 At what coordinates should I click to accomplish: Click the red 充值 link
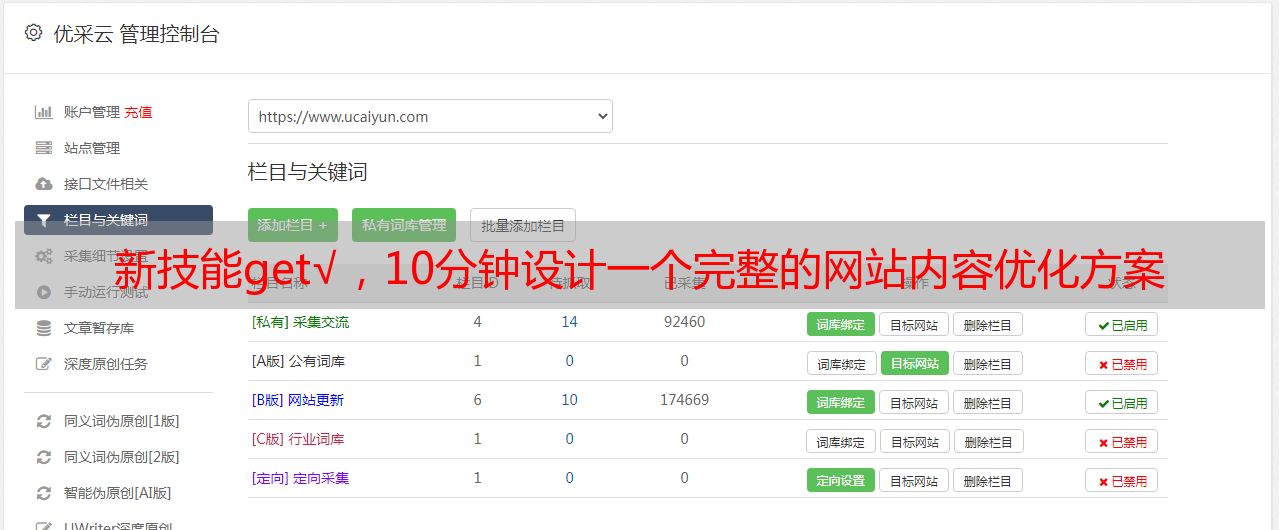click(x=138, y=112)
